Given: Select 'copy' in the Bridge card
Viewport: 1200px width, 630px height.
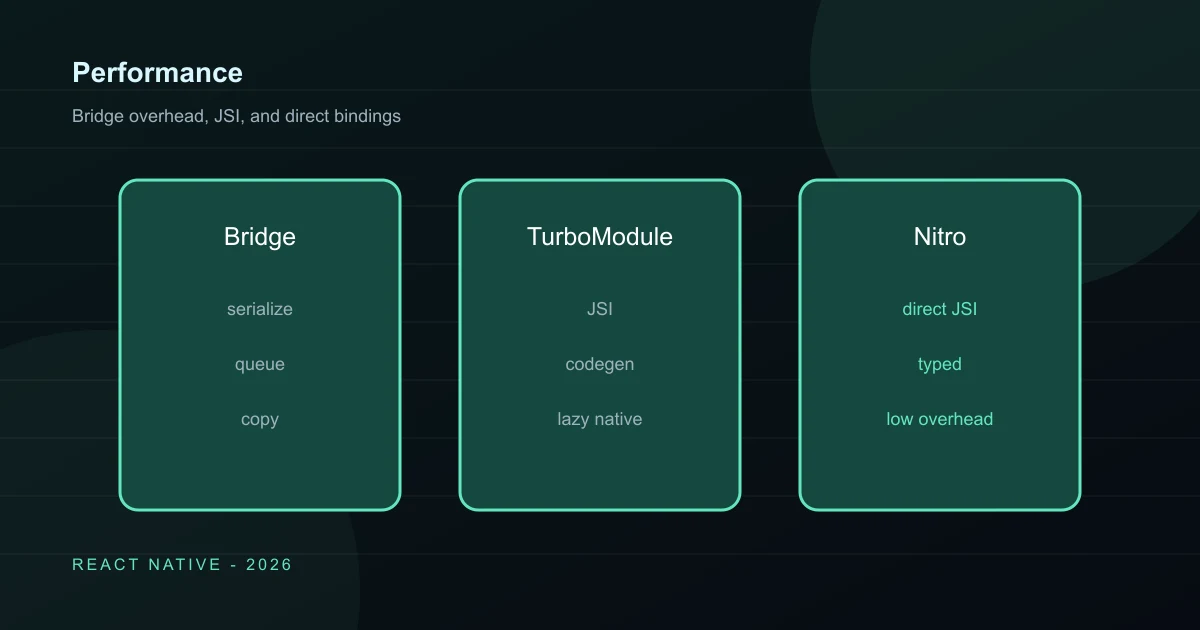Looking at the screenshot, I should tap(260, 419).
